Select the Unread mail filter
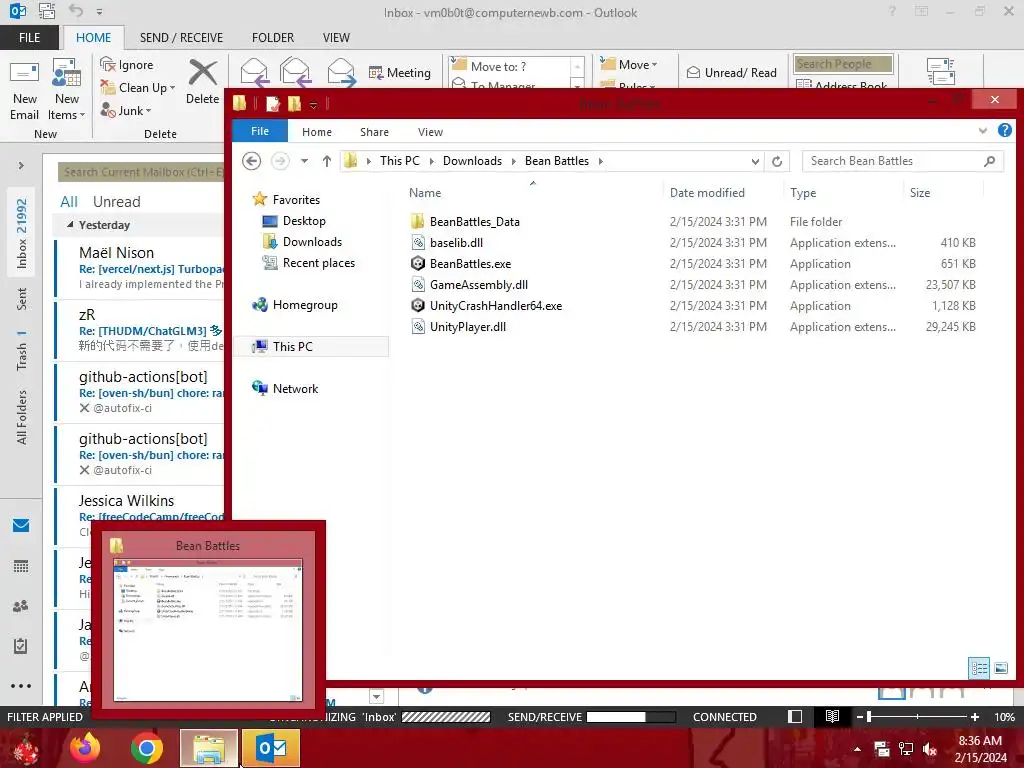This screenshot has height=768, width=1024. point(116,202)
